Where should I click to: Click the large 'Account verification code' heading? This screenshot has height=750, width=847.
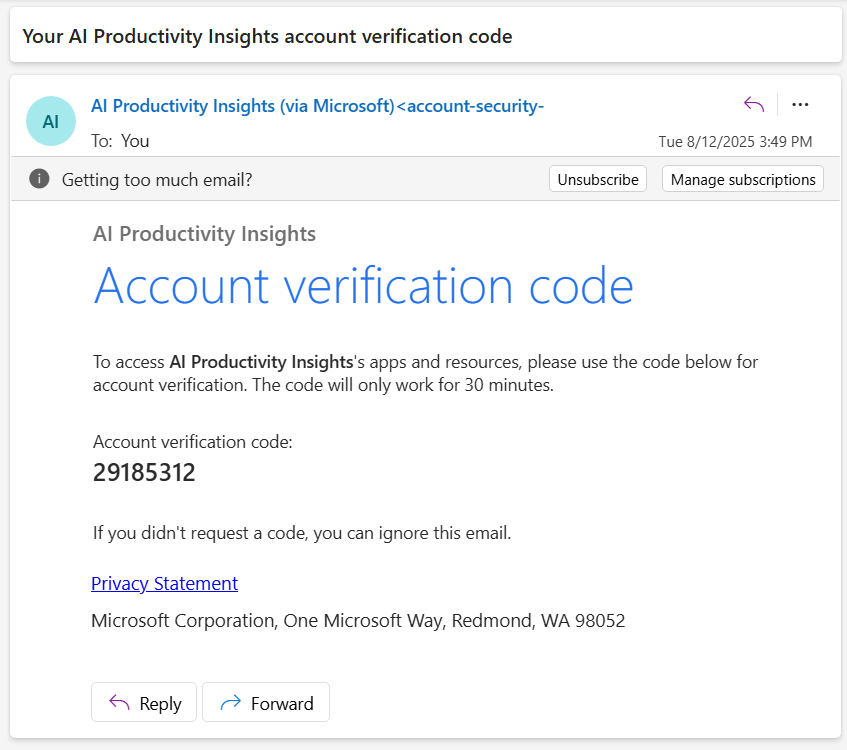tap(363, 286)
